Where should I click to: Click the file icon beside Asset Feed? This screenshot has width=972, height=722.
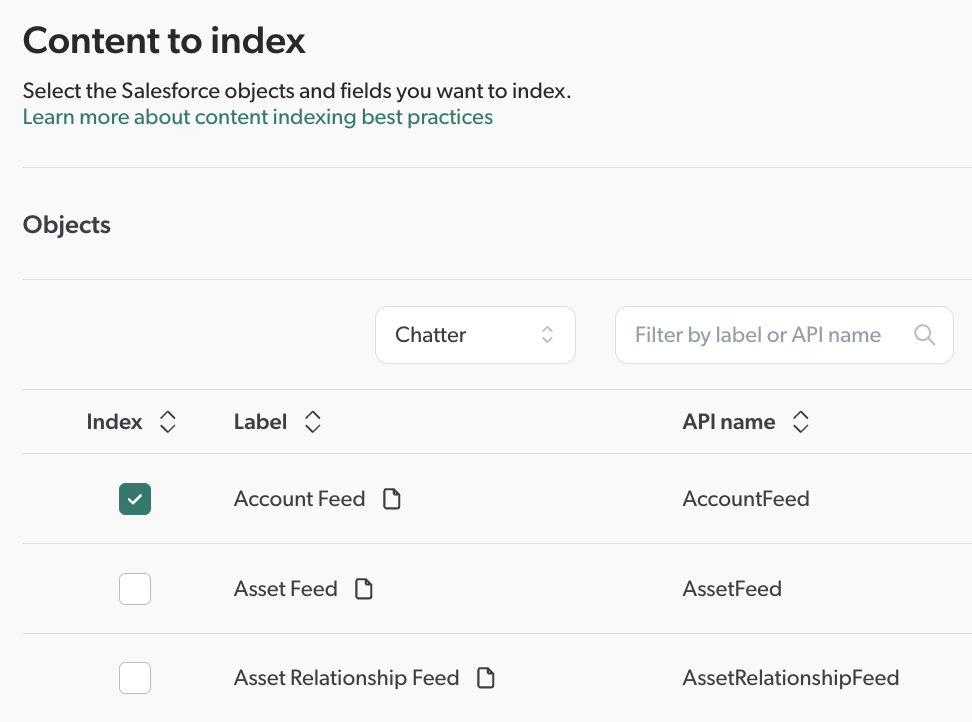(364, 588)
